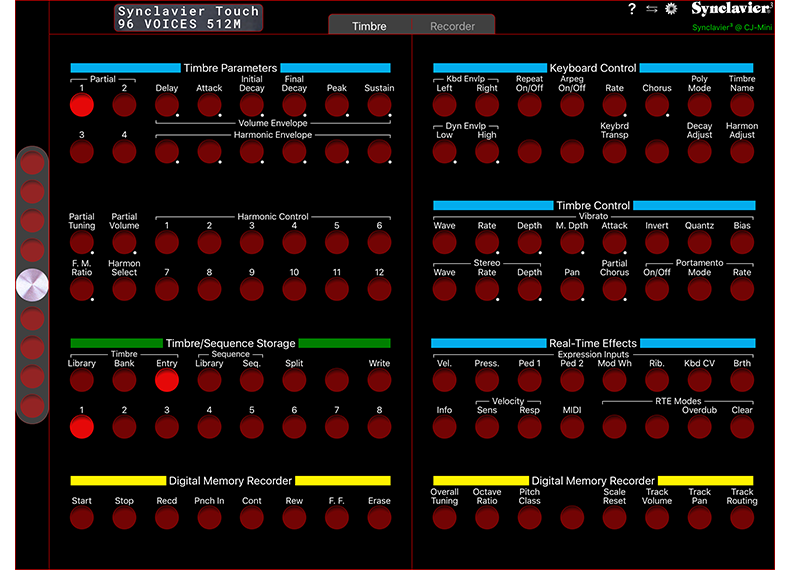Click the Pnch In button
Screen dimensions: 790x570
coord(209,518)
